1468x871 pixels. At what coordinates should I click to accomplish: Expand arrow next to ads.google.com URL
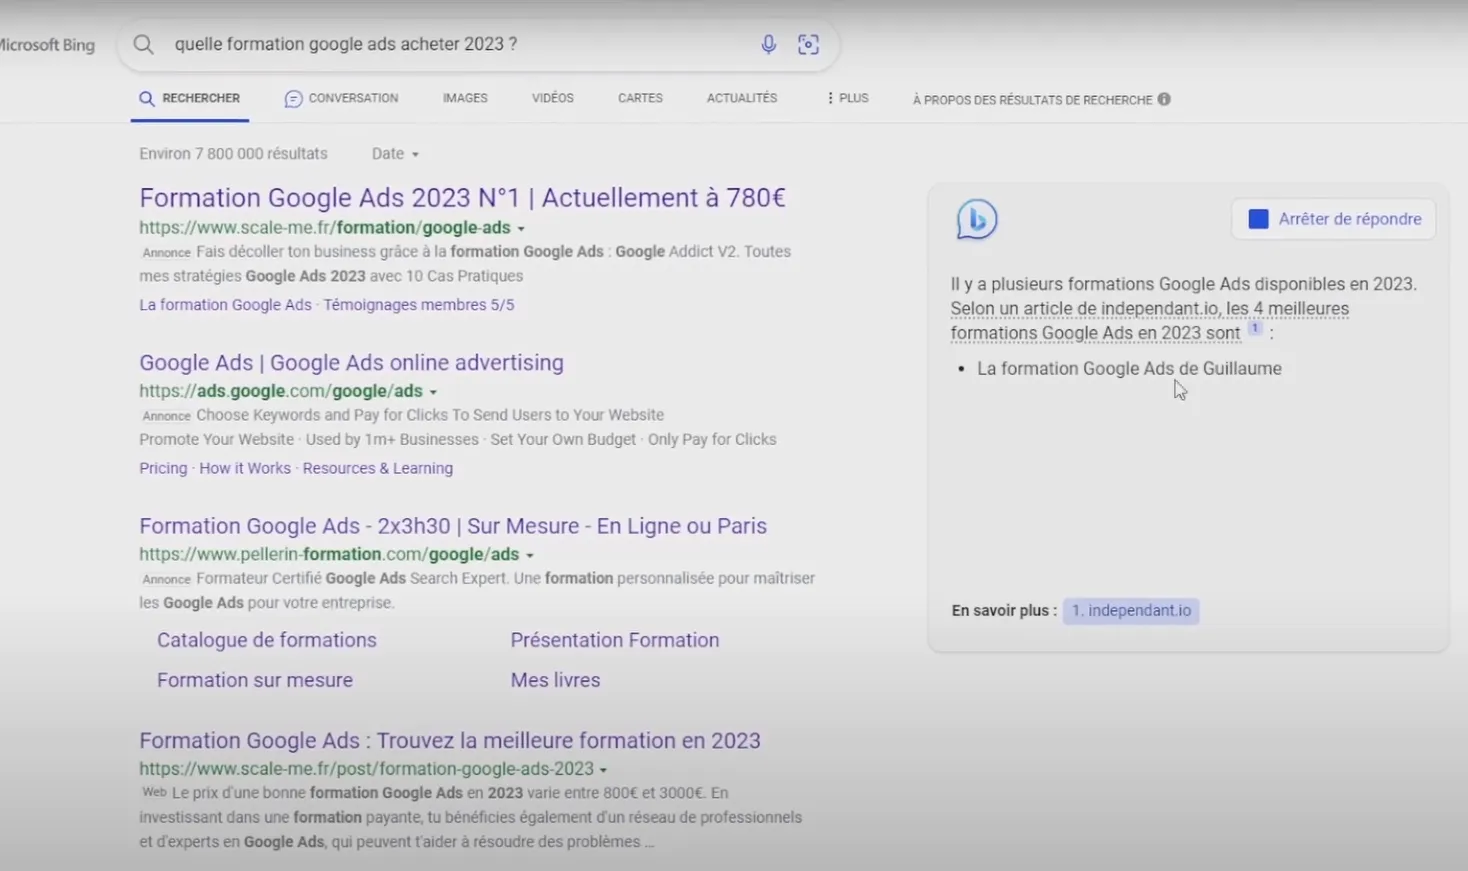pyautogui.click(x=433, y=392)
